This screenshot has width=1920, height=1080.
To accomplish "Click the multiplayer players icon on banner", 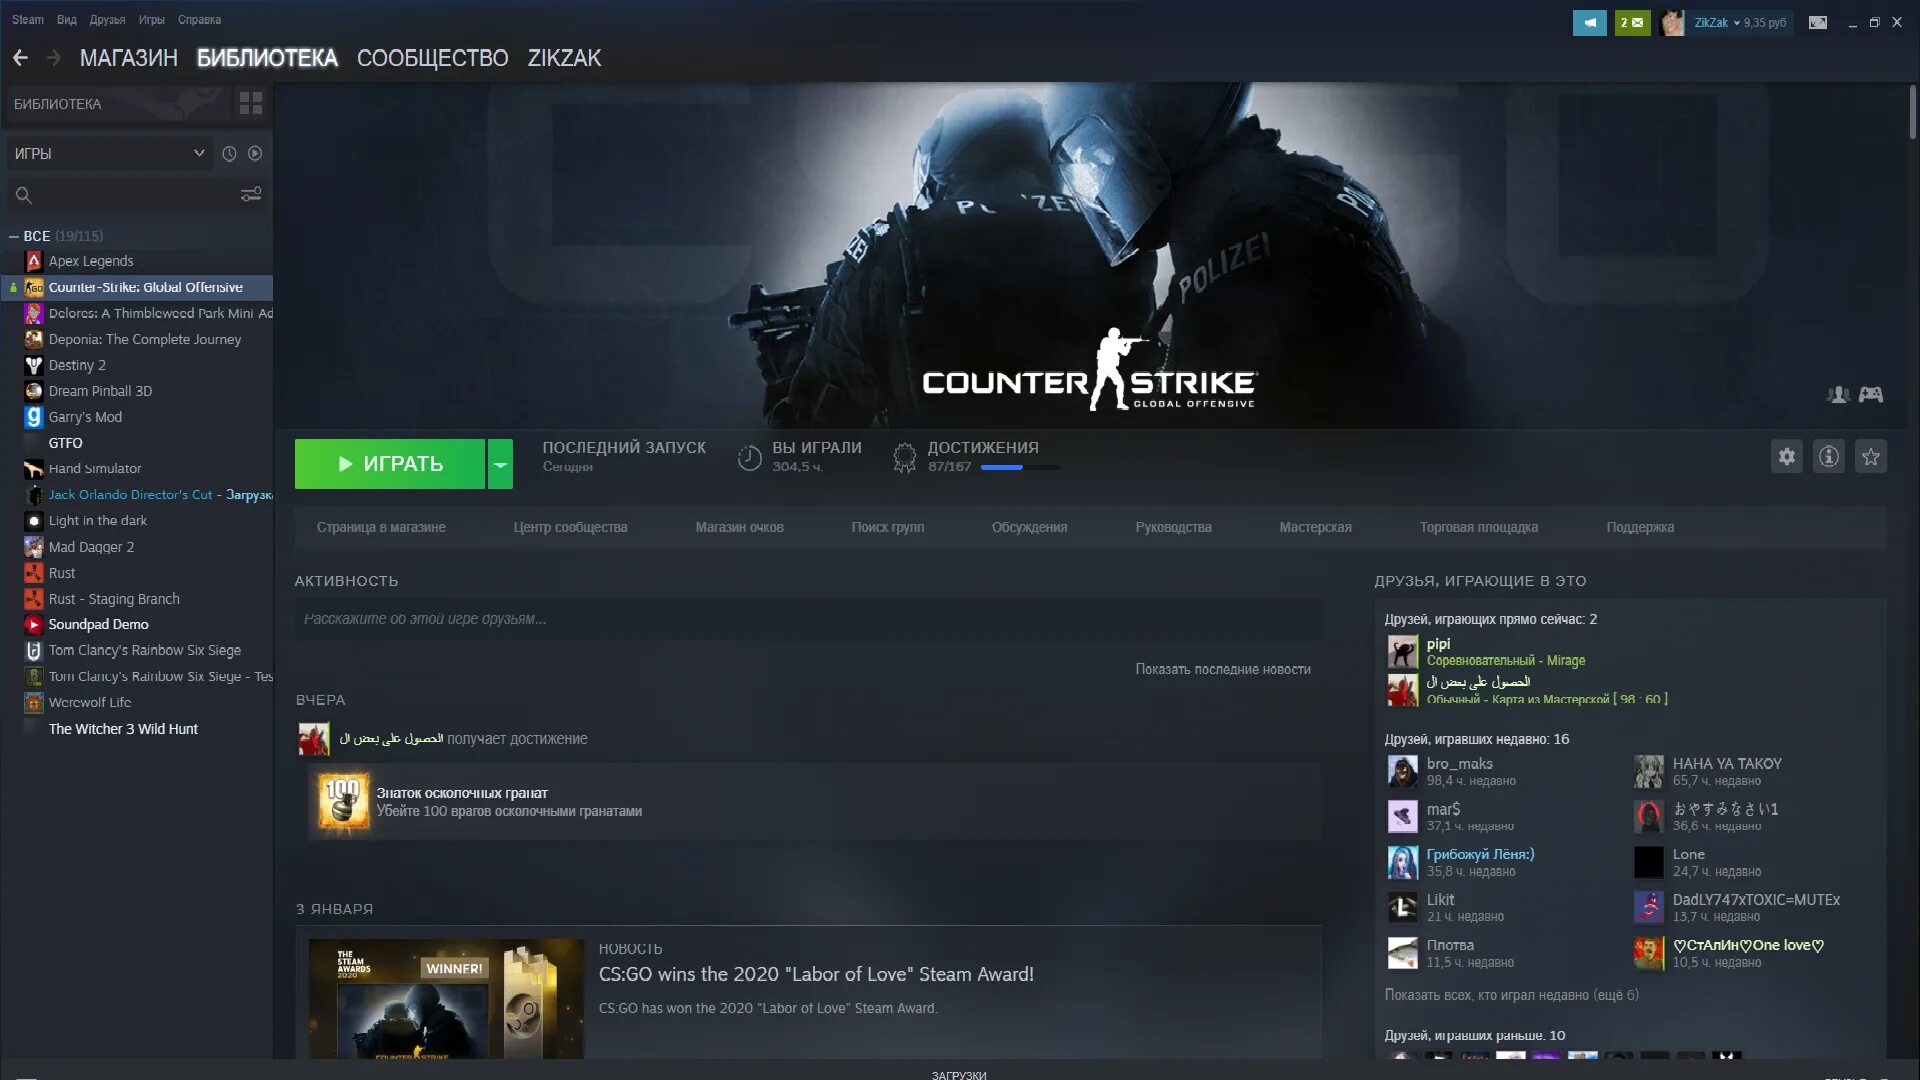I will (x=1838, y=395).
